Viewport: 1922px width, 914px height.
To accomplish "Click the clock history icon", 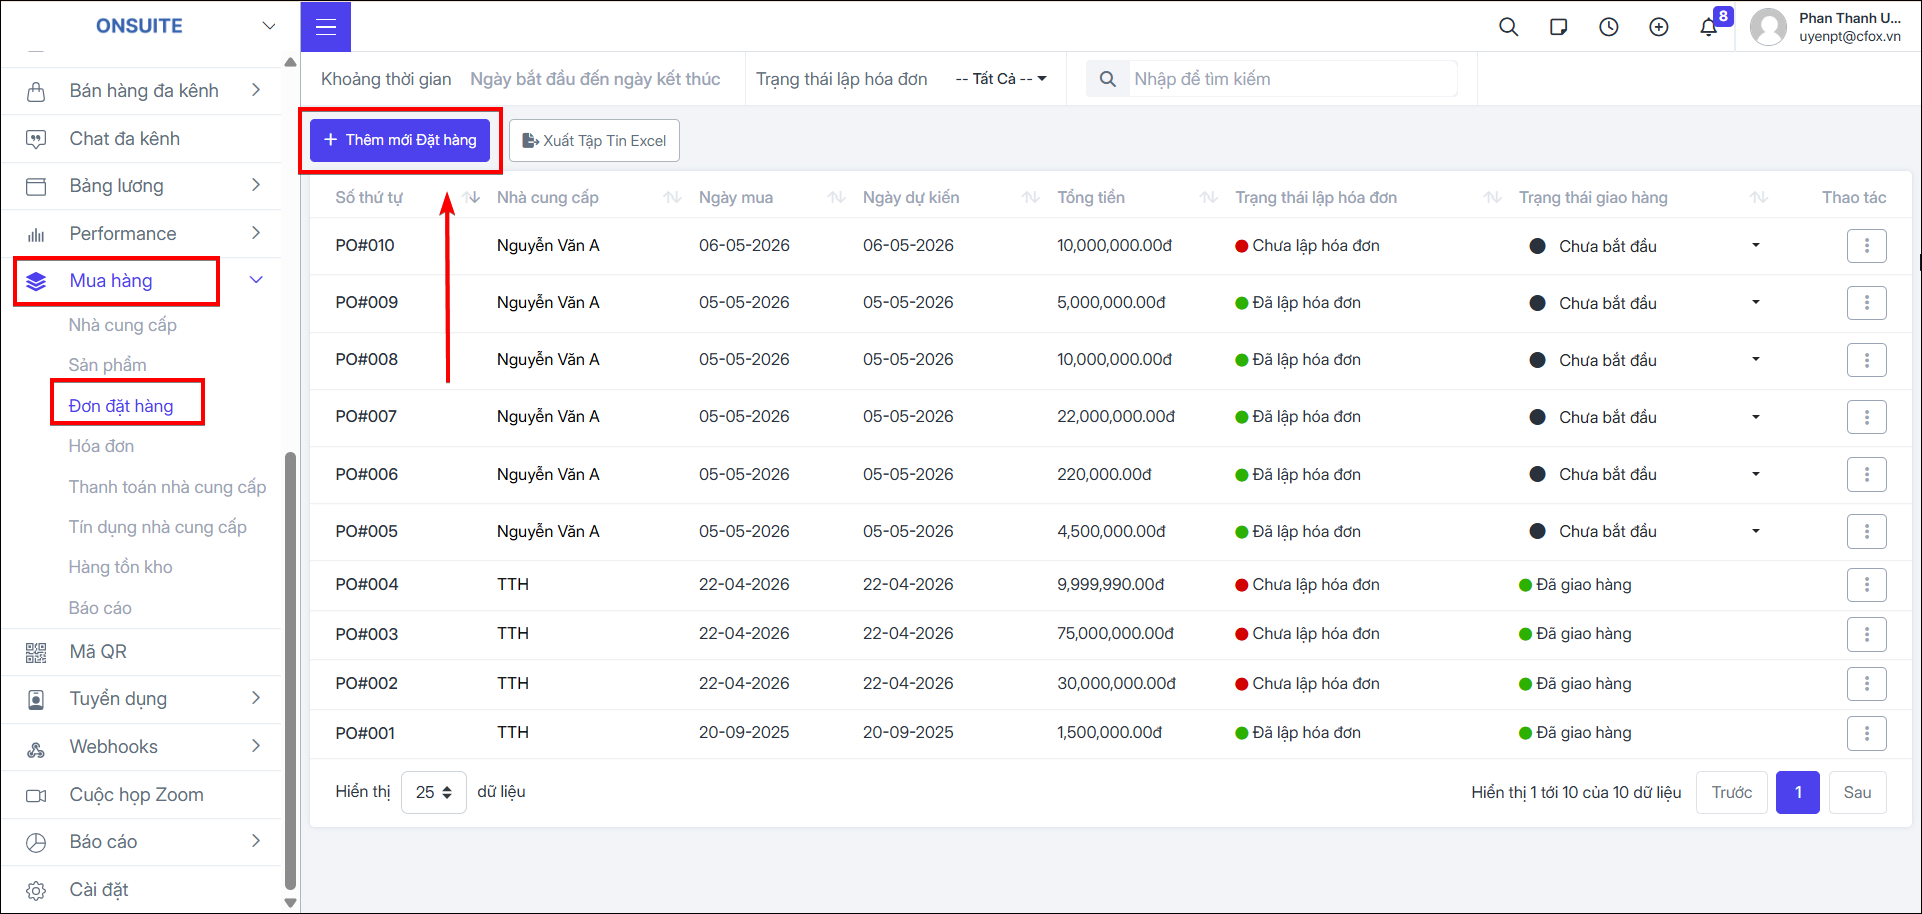I will pos(1608,27).
